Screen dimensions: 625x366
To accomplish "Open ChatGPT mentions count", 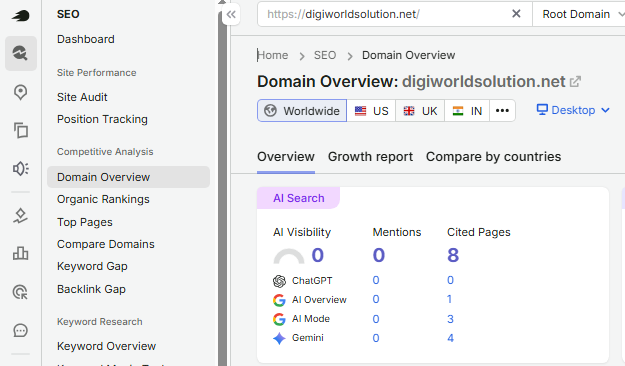I will click(376, 280).
